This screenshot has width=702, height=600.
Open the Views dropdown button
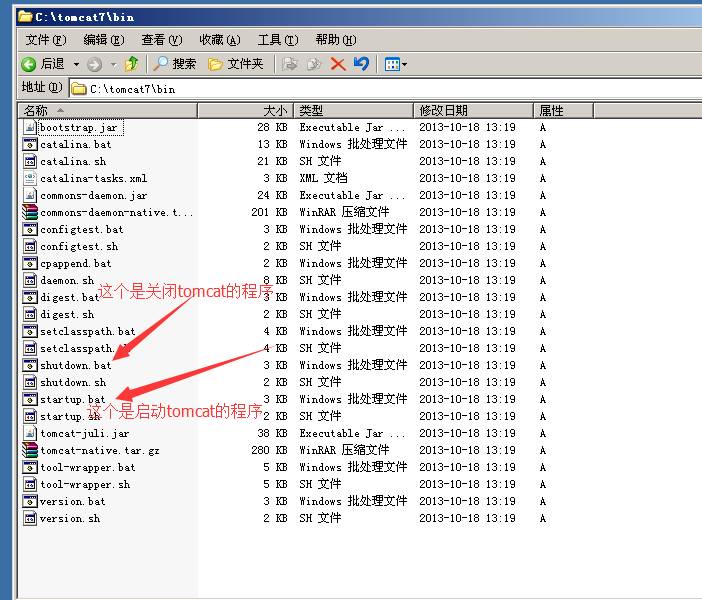[396, 64]
